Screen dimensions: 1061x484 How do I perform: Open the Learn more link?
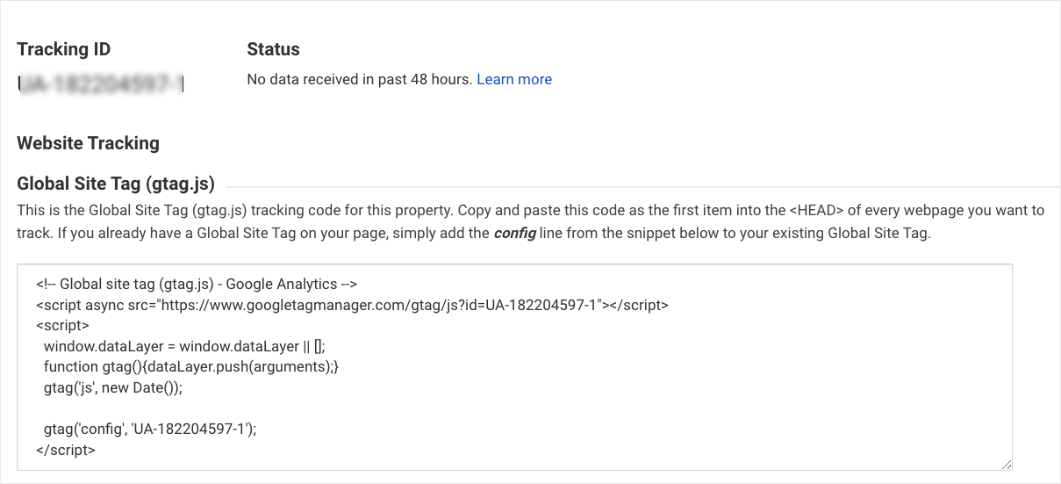[x=514, y=79]
